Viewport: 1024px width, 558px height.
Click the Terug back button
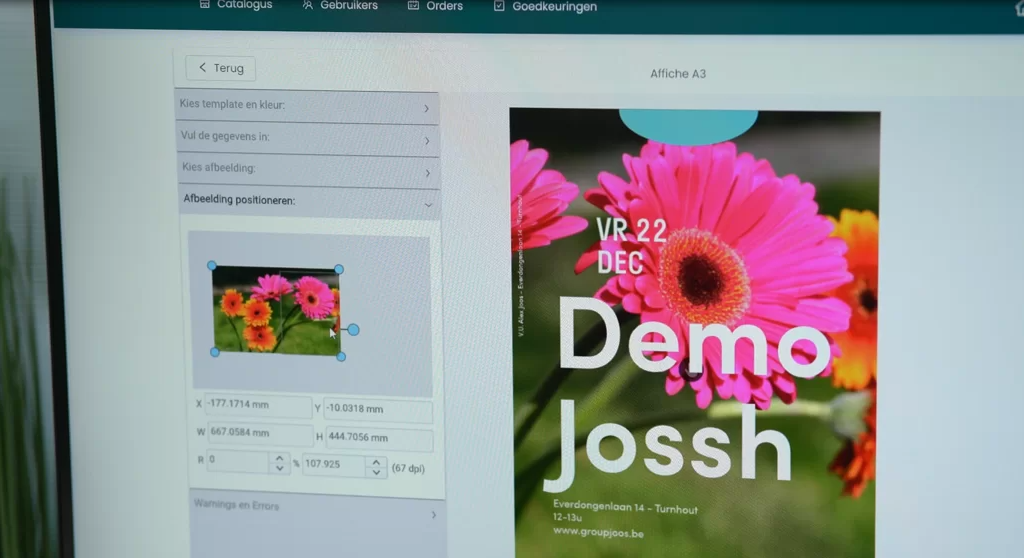[221, 68]
